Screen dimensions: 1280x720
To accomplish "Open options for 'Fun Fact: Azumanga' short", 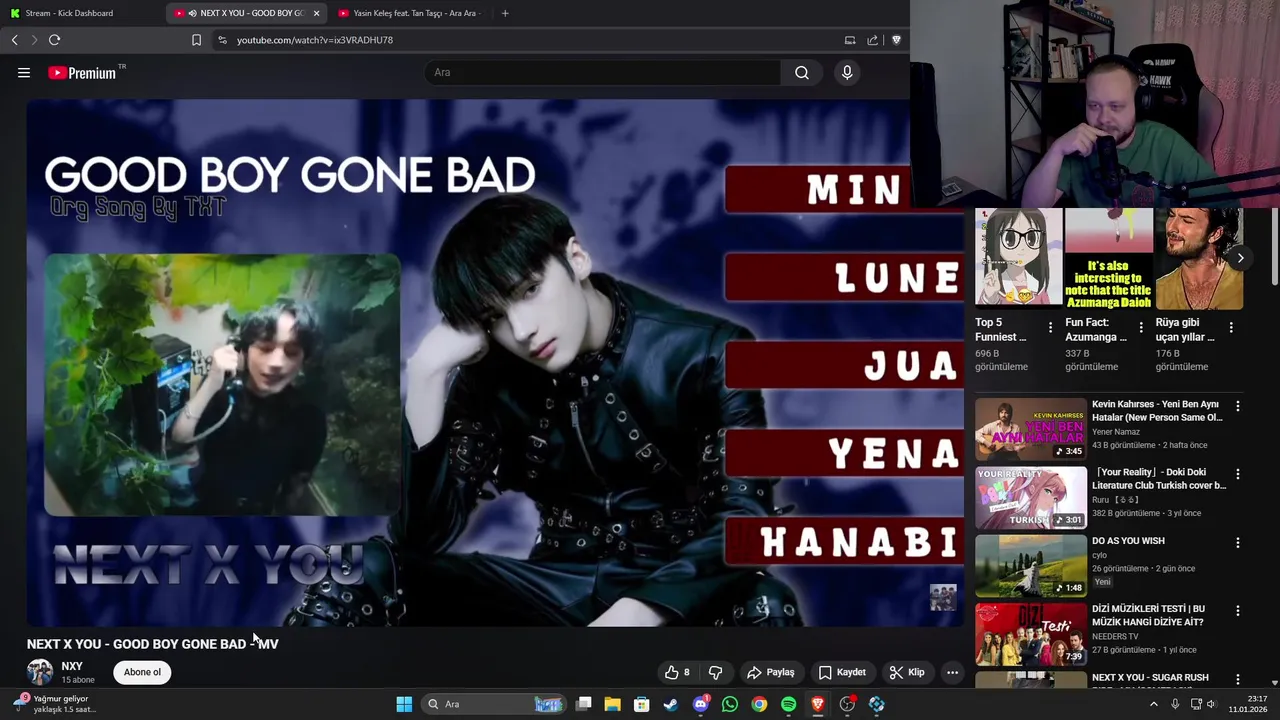I will [1141, 327].
